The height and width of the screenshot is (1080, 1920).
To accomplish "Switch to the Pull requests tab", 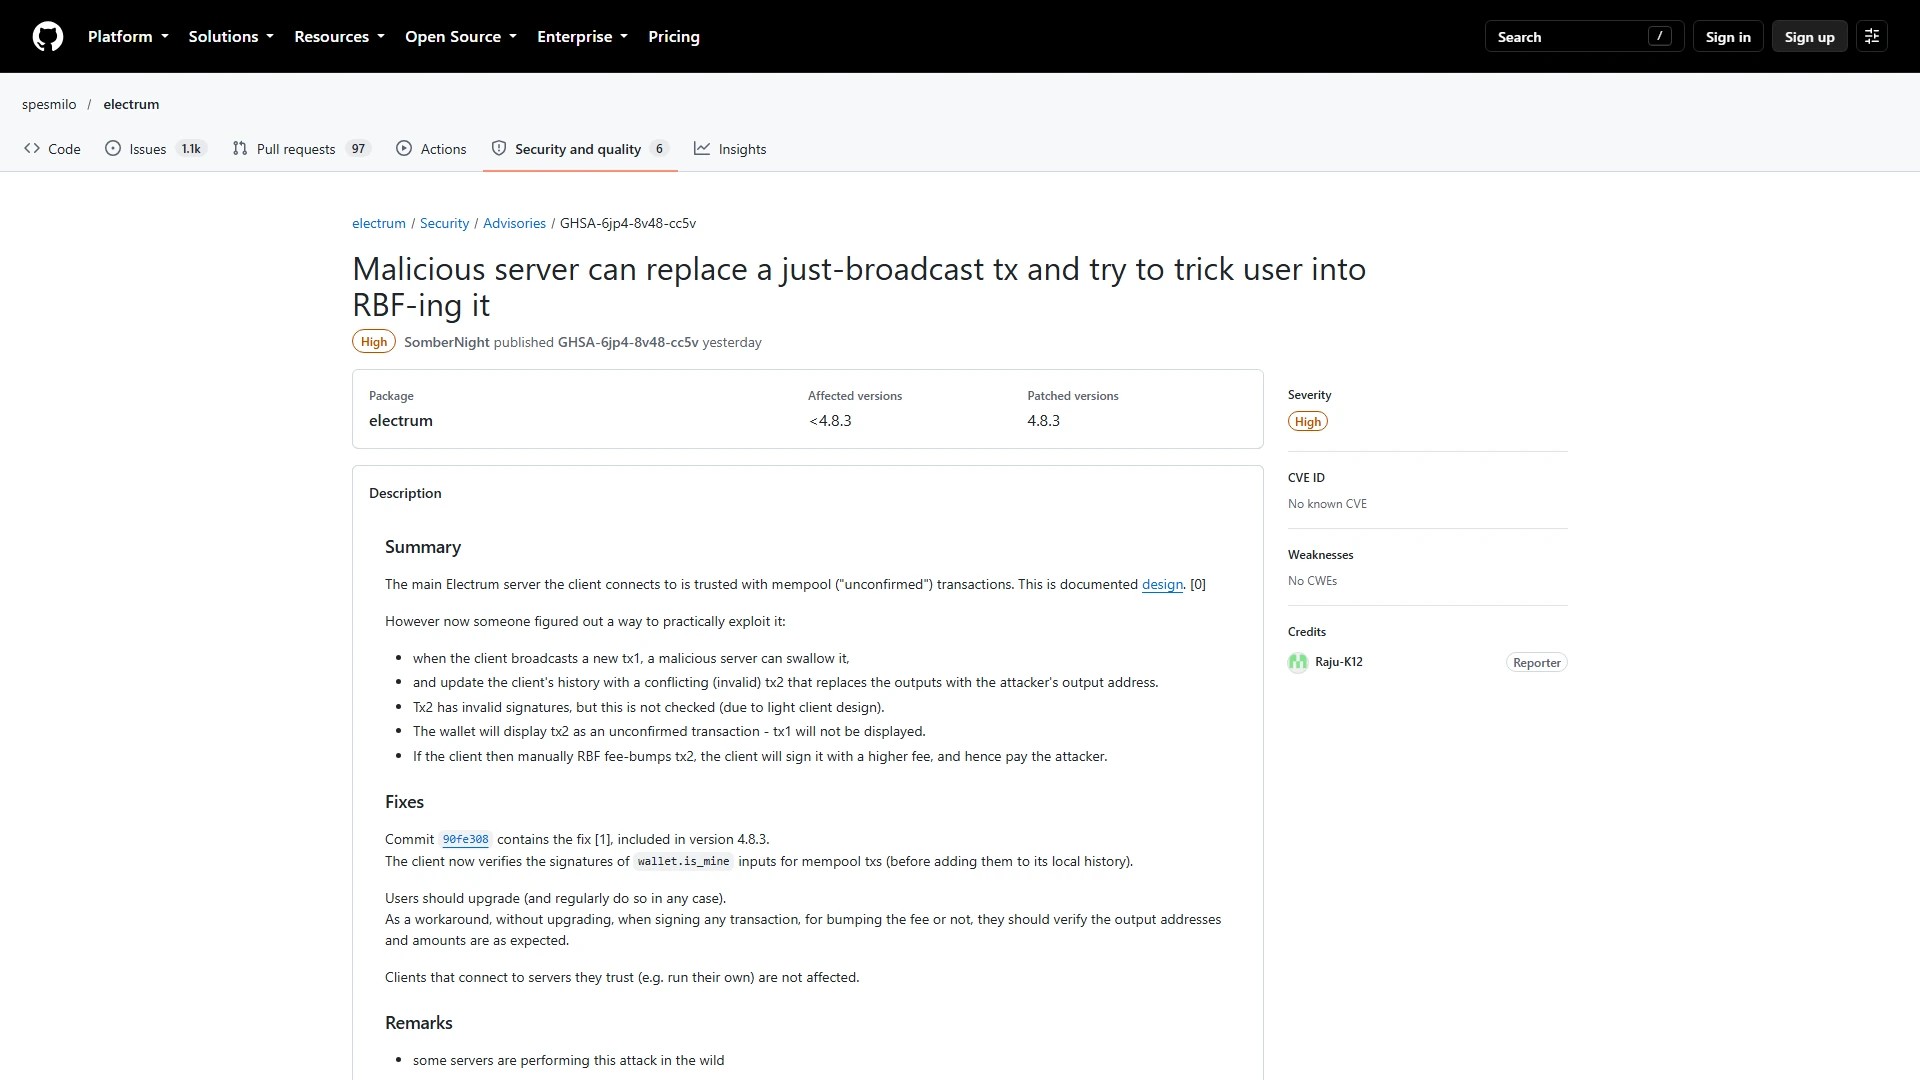I will [x=301, y=149].
